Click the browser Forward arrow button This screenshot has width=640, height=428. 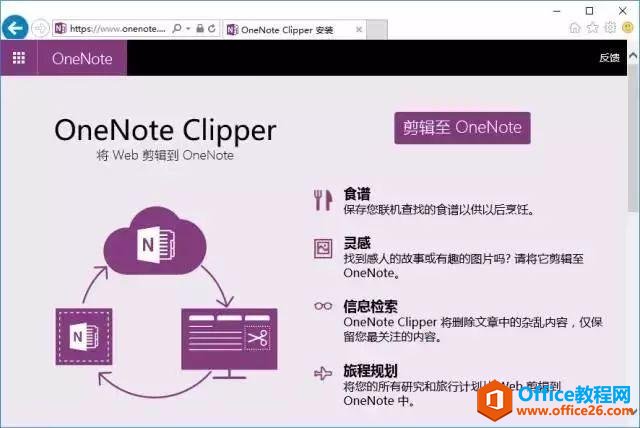pyautogui.click(x=40, y=29)
